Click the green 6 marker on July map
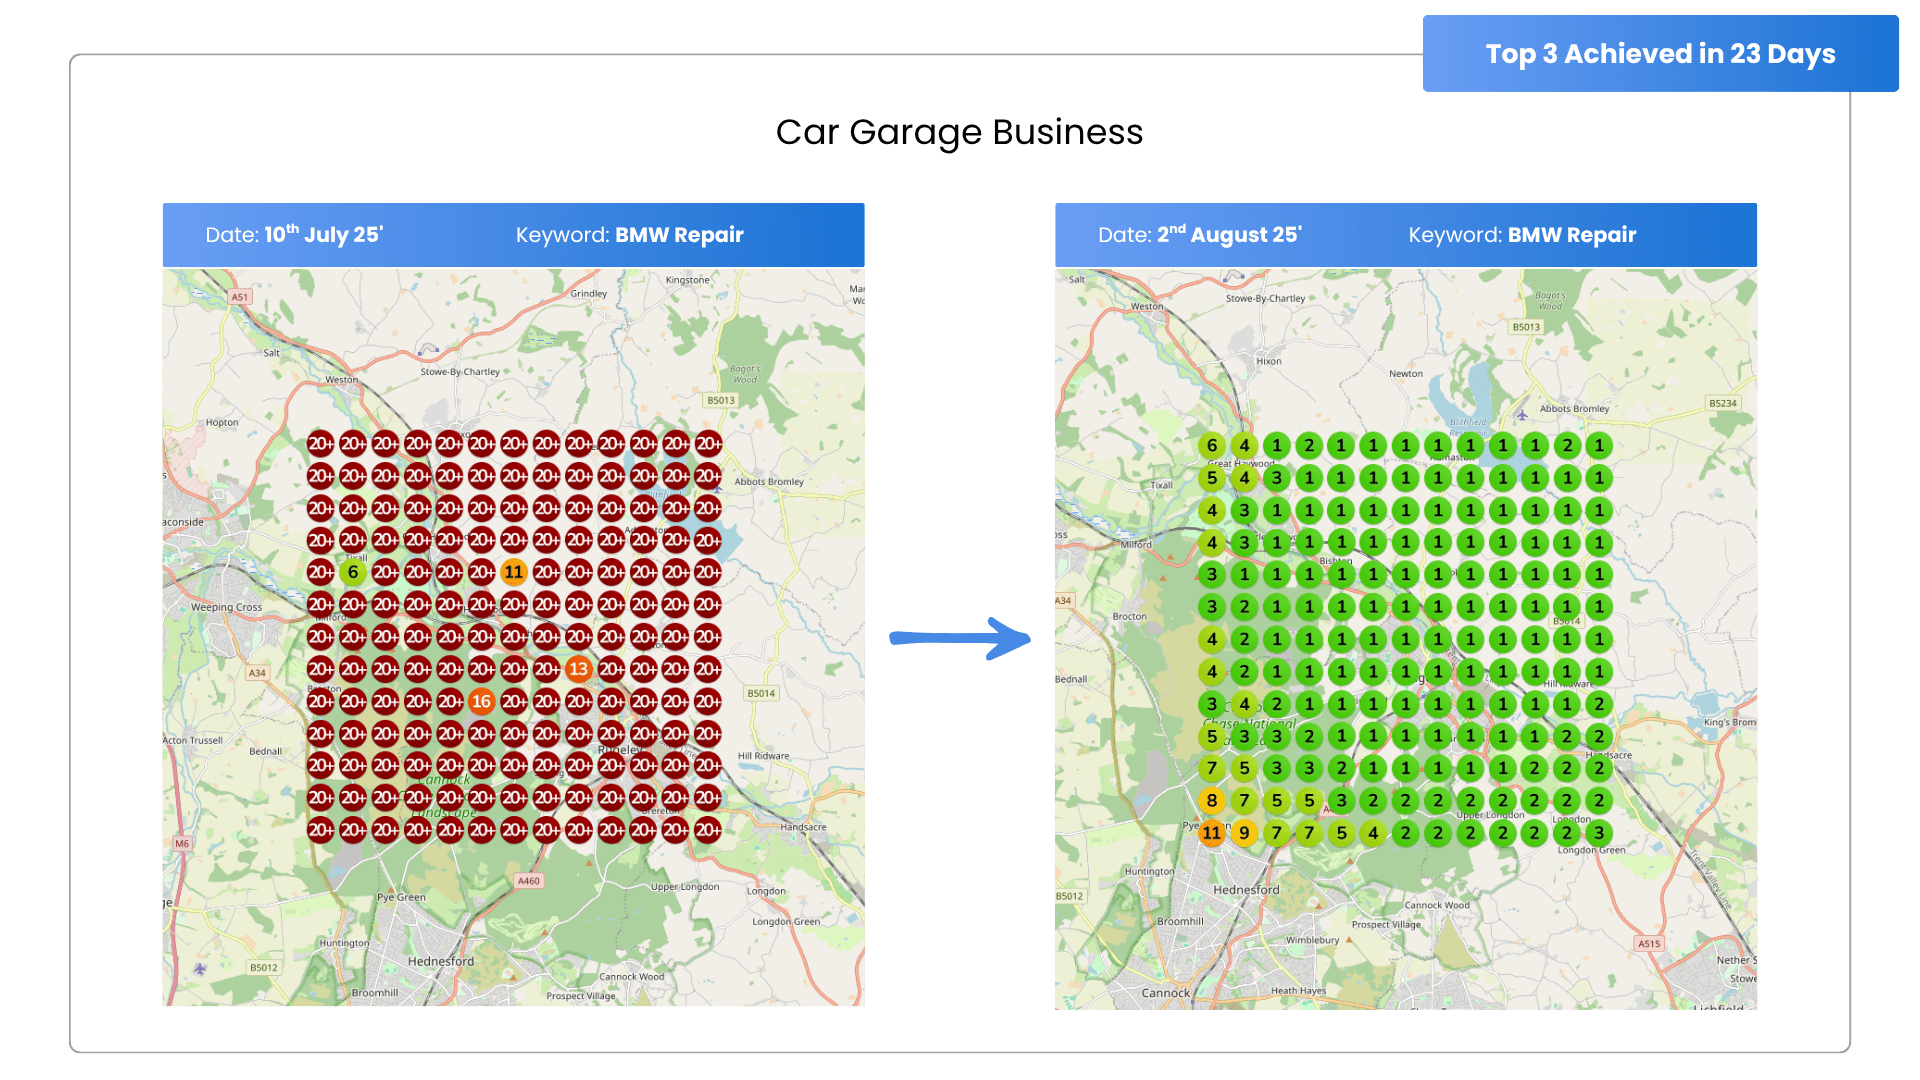 pyautogui.click(x=352, y=572)
